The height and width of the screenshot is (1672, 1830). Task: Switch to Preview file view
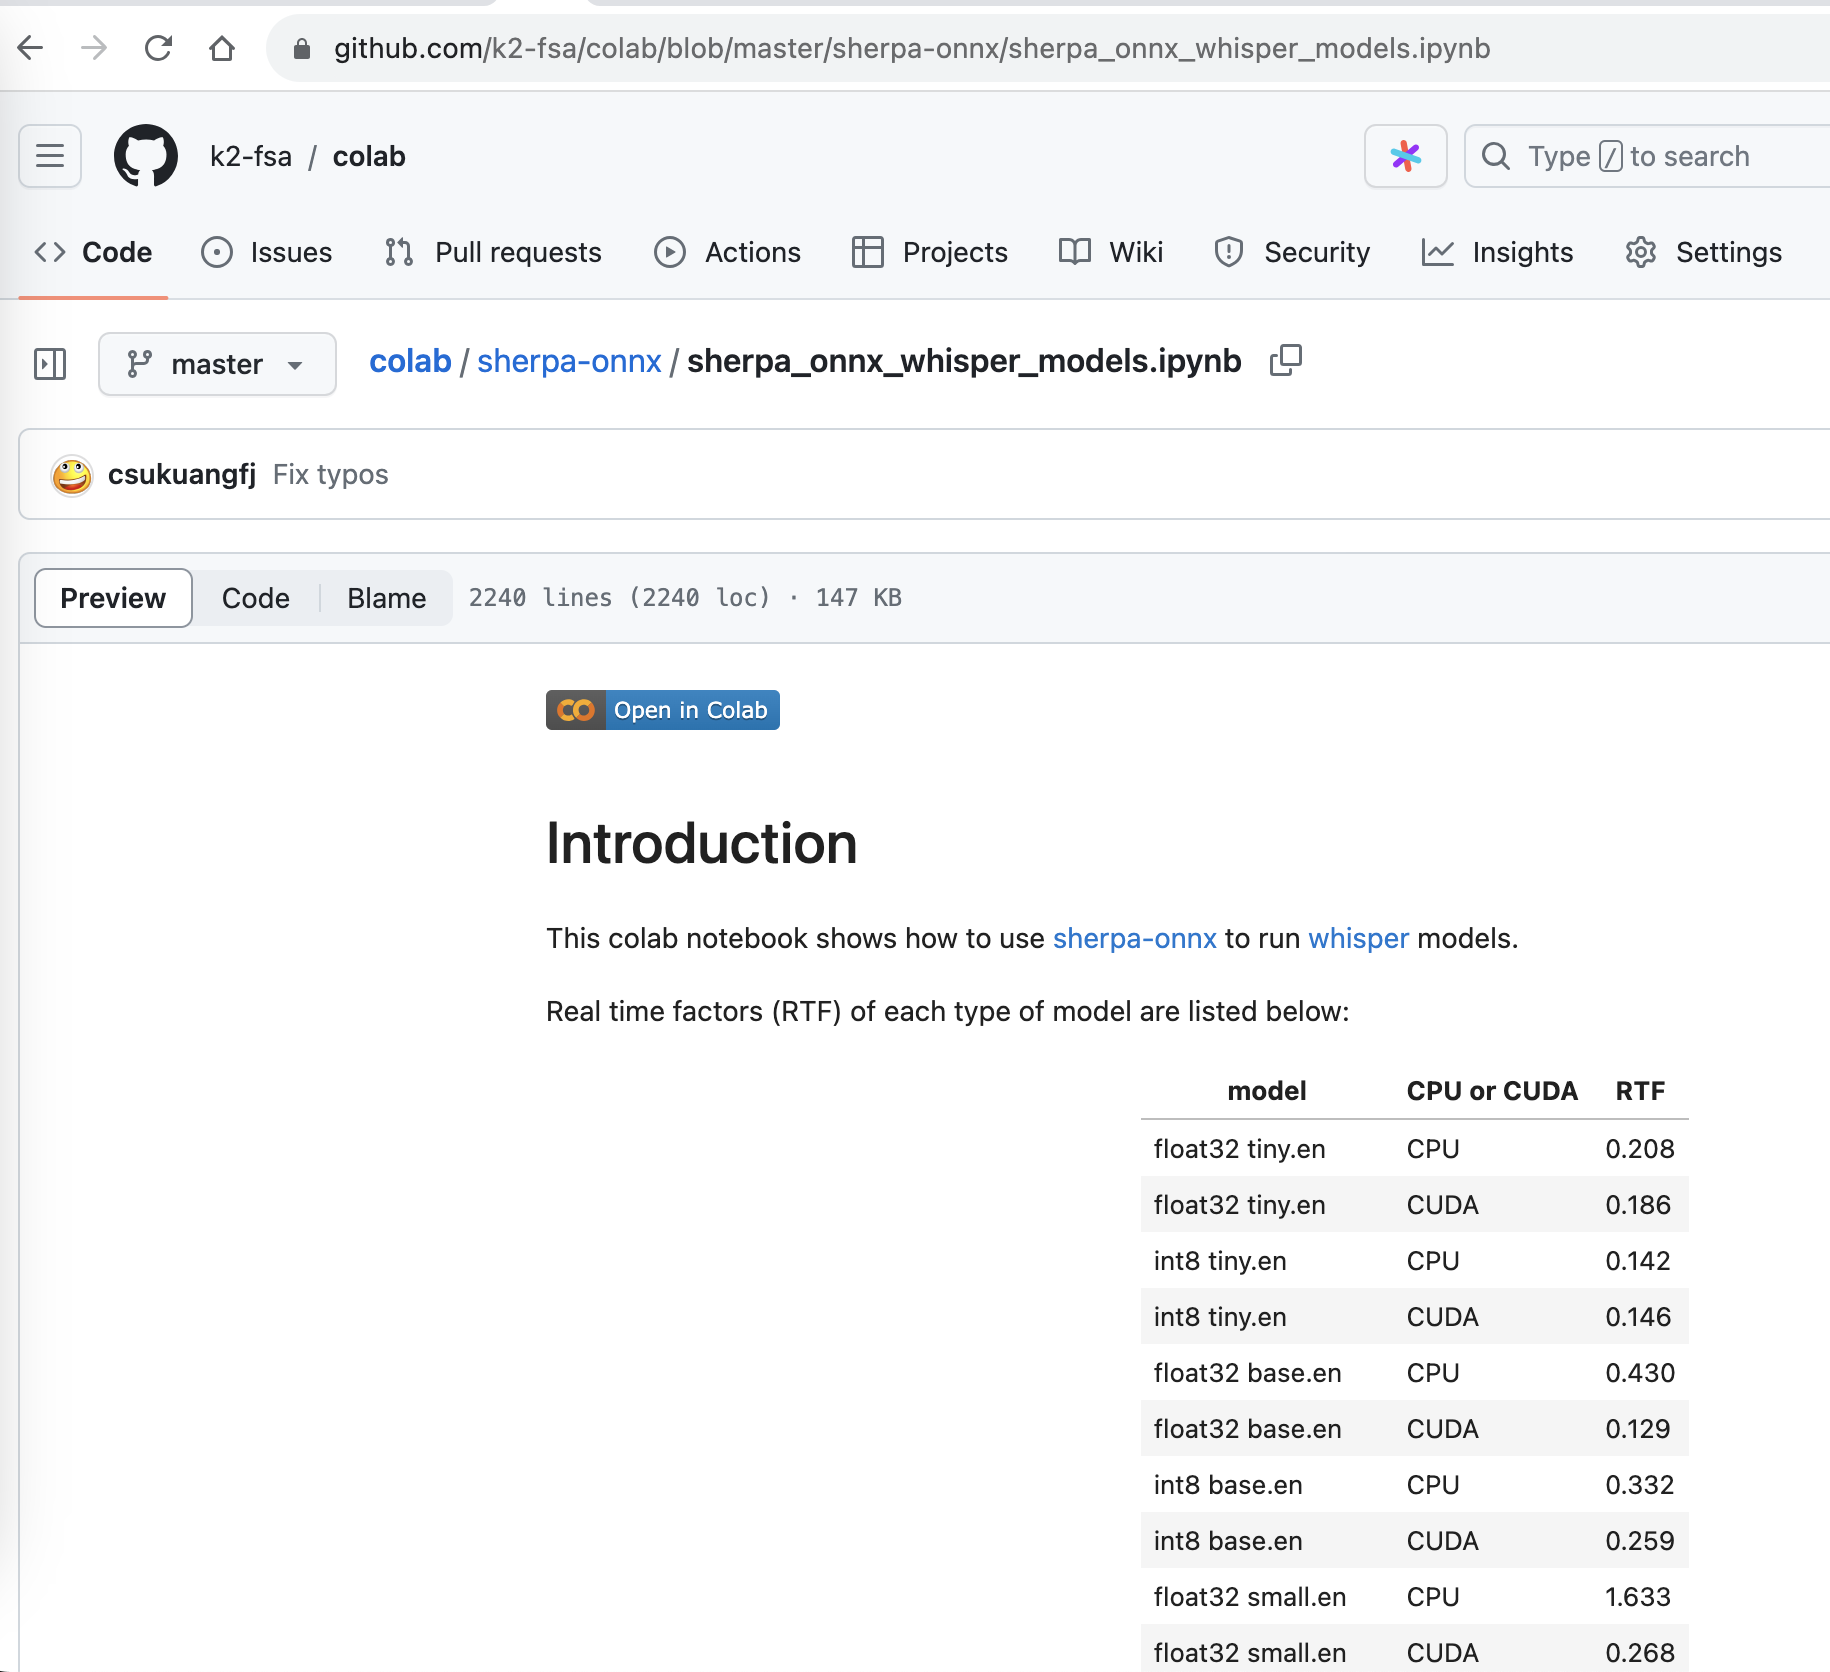113,598
